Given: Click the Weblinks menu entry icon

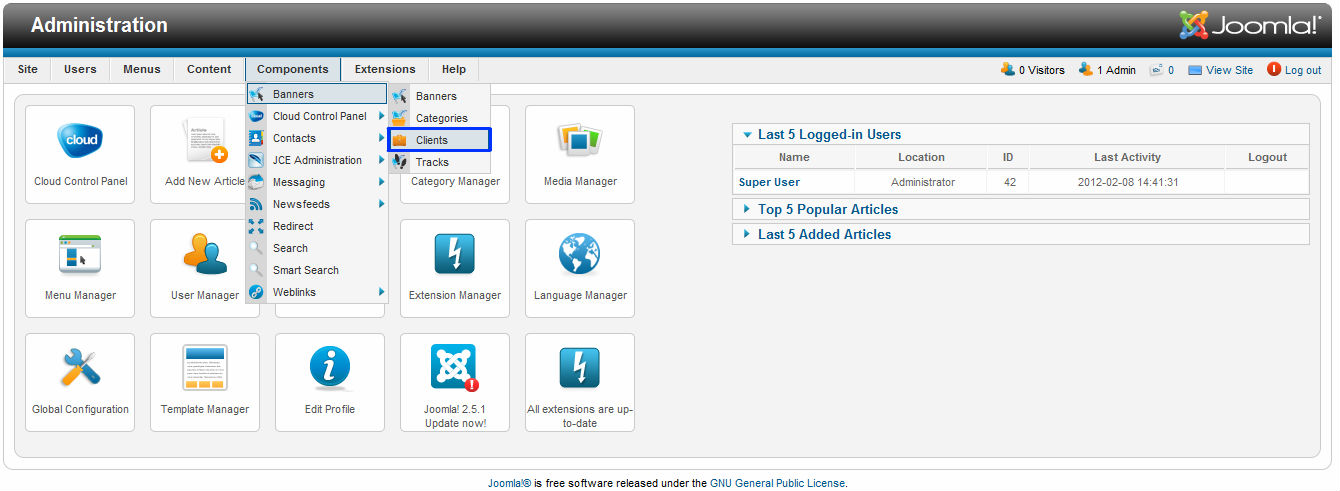Looking at the screenshot, I should (x=256, y=292).
